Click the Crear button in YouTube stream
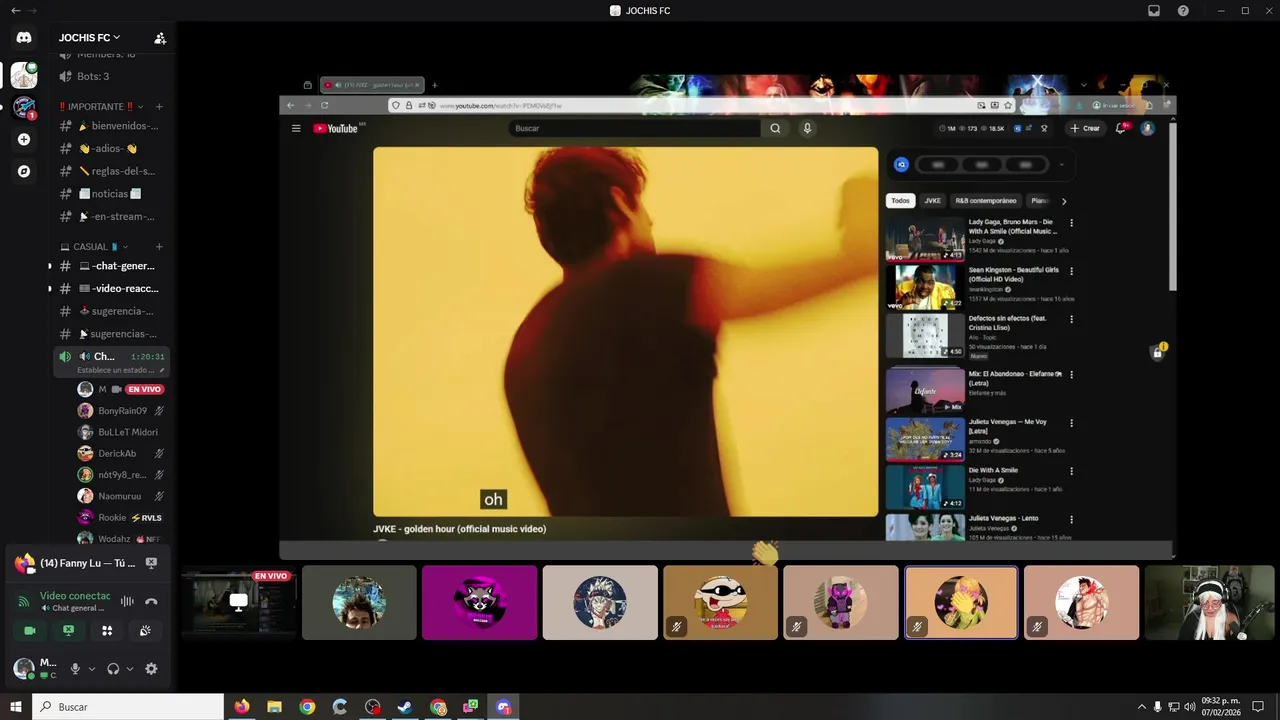 [x=1085, y=128]
